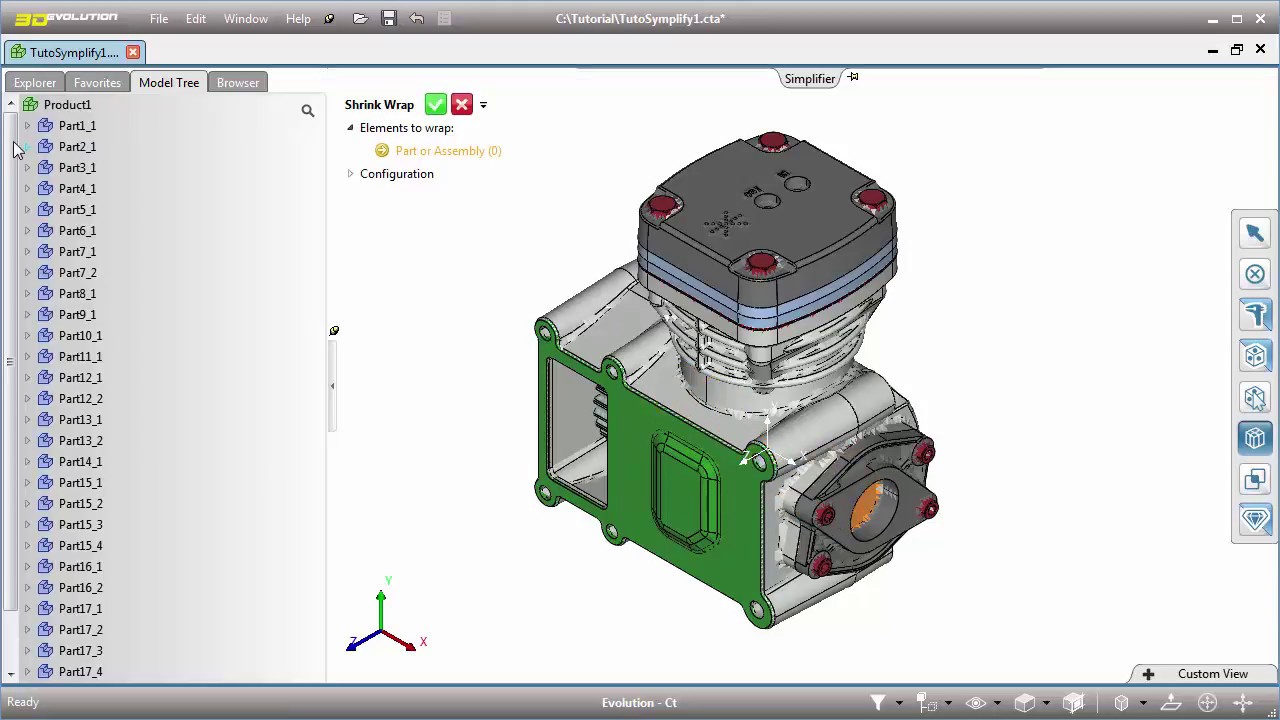
Task: Close the TutoSymplify1 document tab
Action: point(132,52)
